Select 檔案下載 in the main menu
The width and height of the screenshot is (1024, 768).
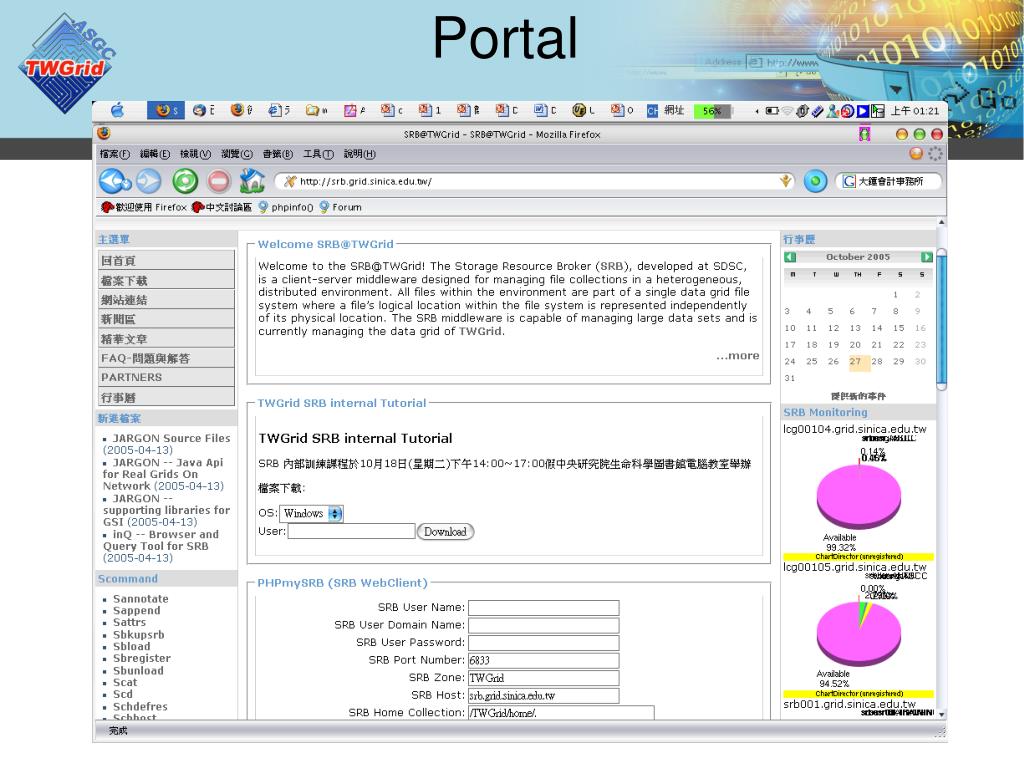point(166,280)
